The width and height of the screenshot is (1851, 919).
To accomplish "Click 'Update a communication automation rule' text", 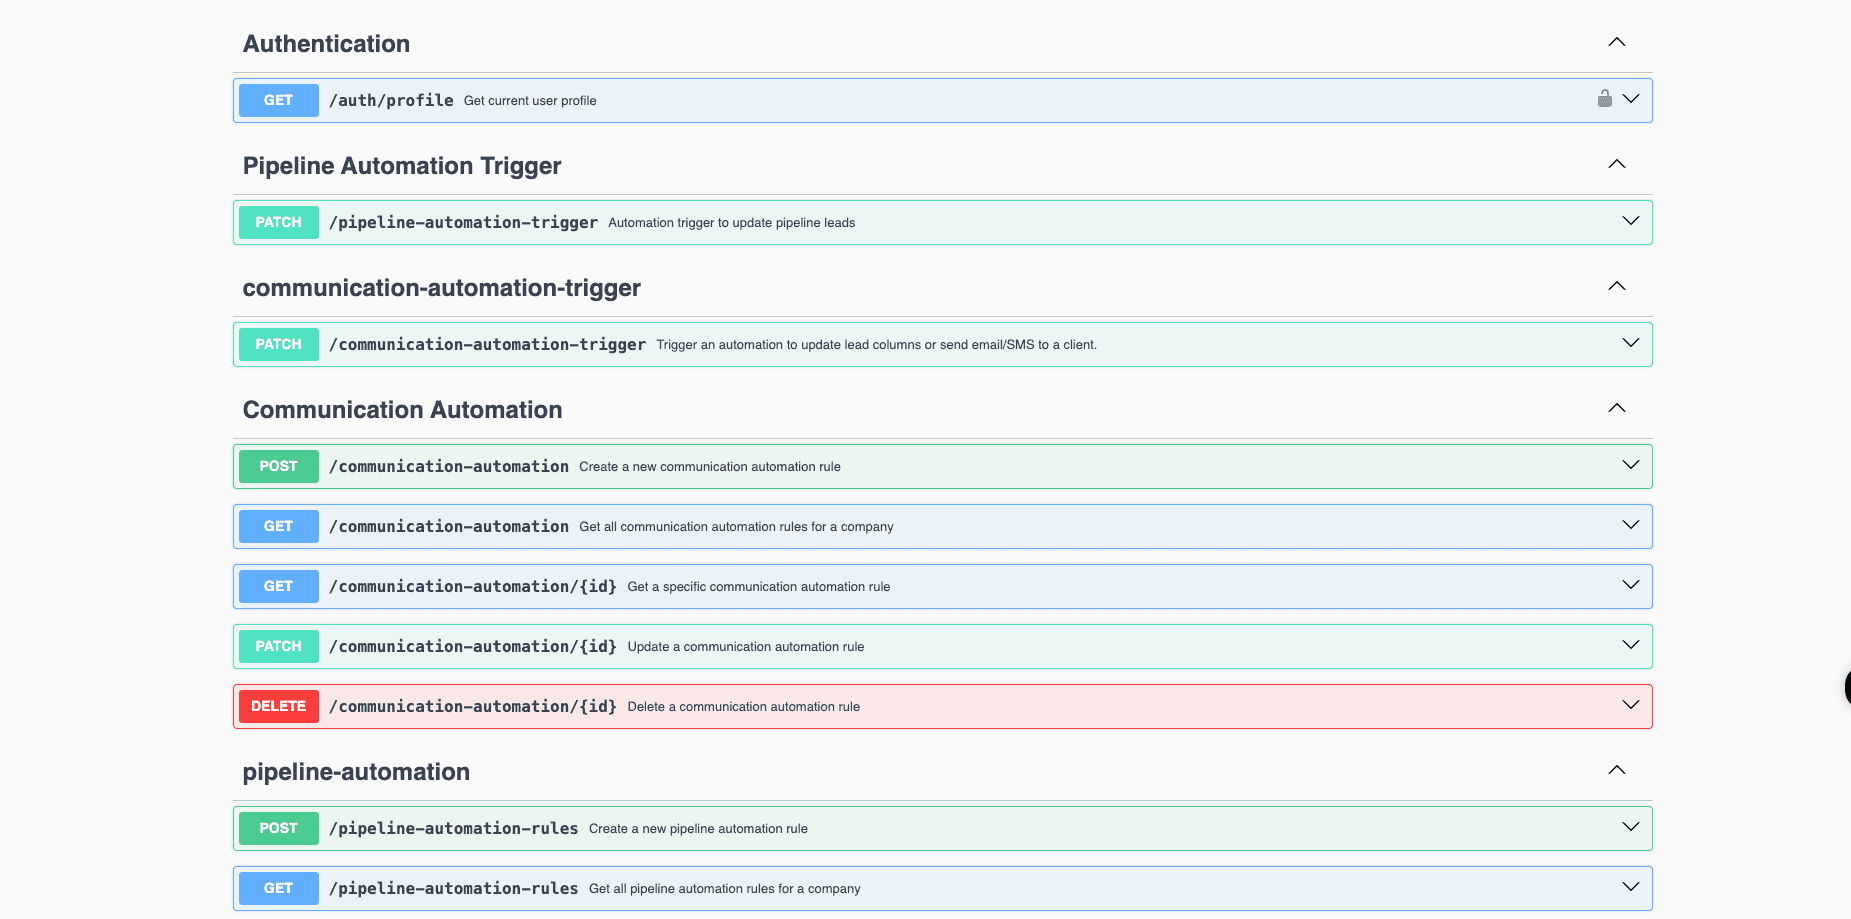I will 746,647.
